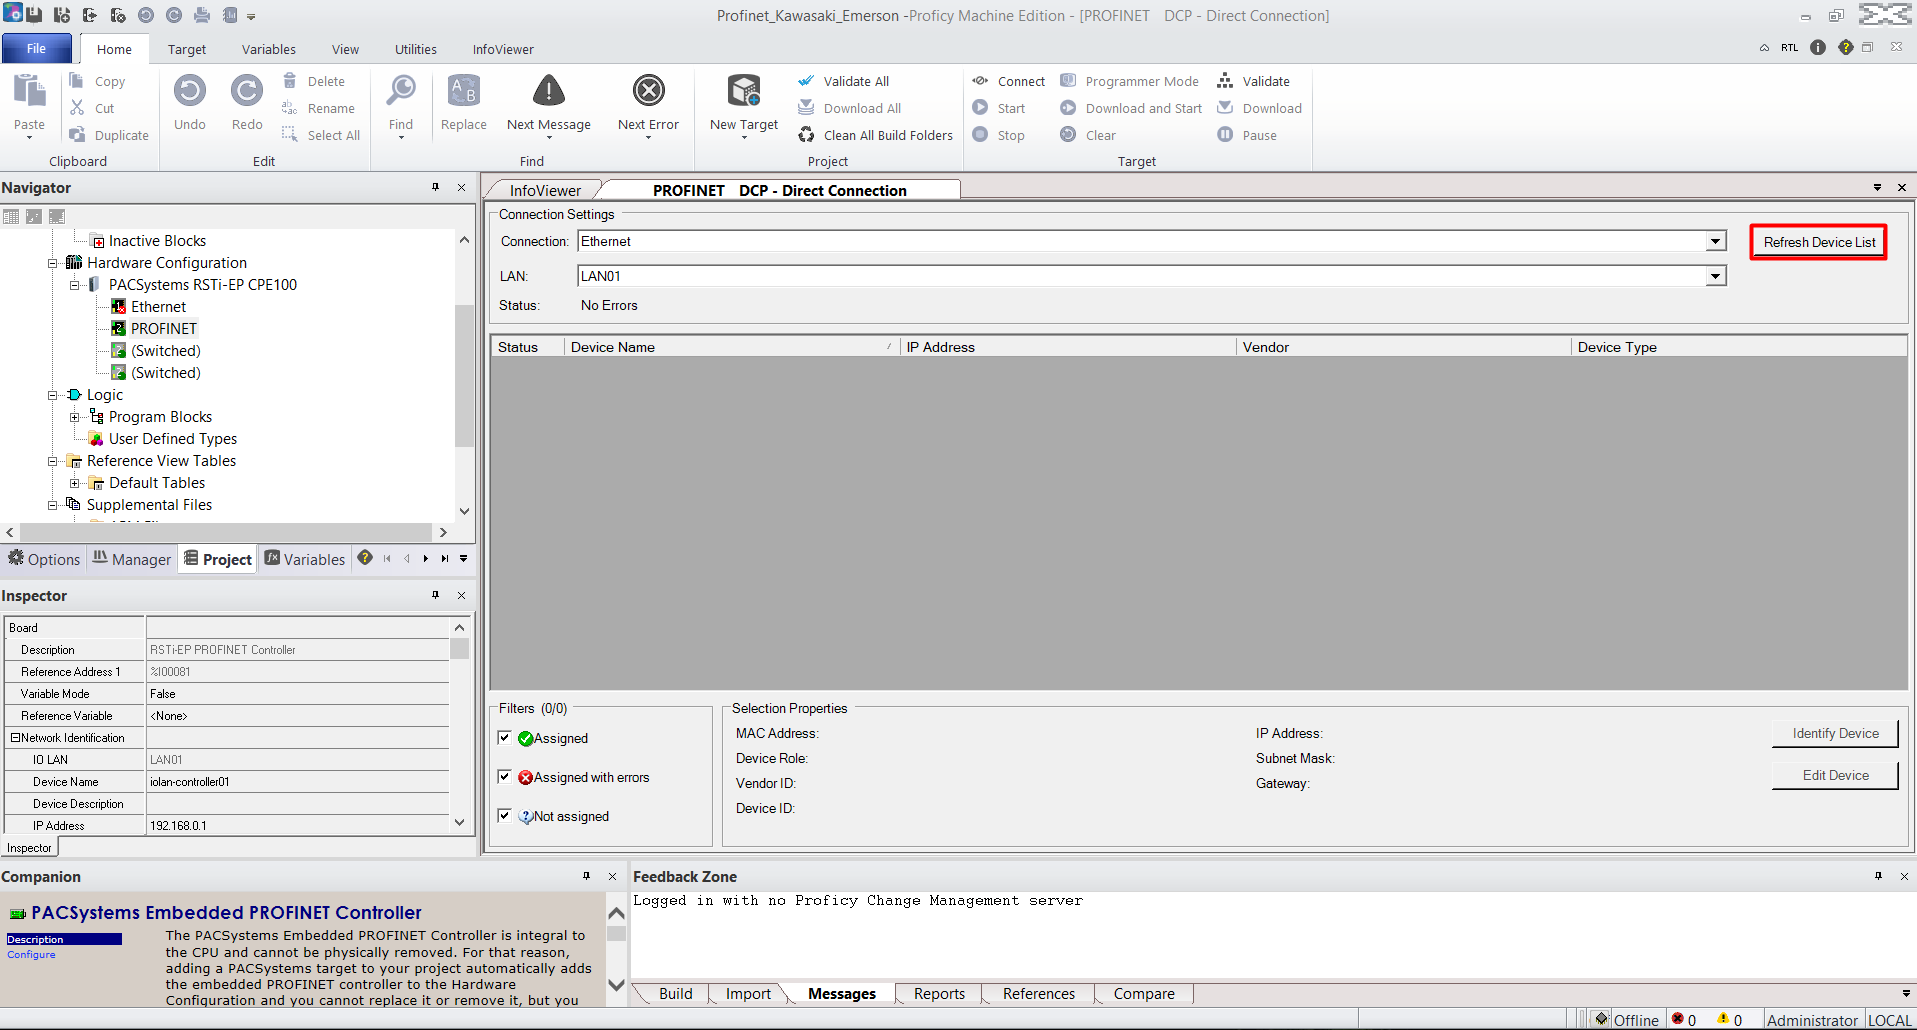1917x1030 pixels.
Task: Expand the Program Blocks node
Action: point(75,417)
